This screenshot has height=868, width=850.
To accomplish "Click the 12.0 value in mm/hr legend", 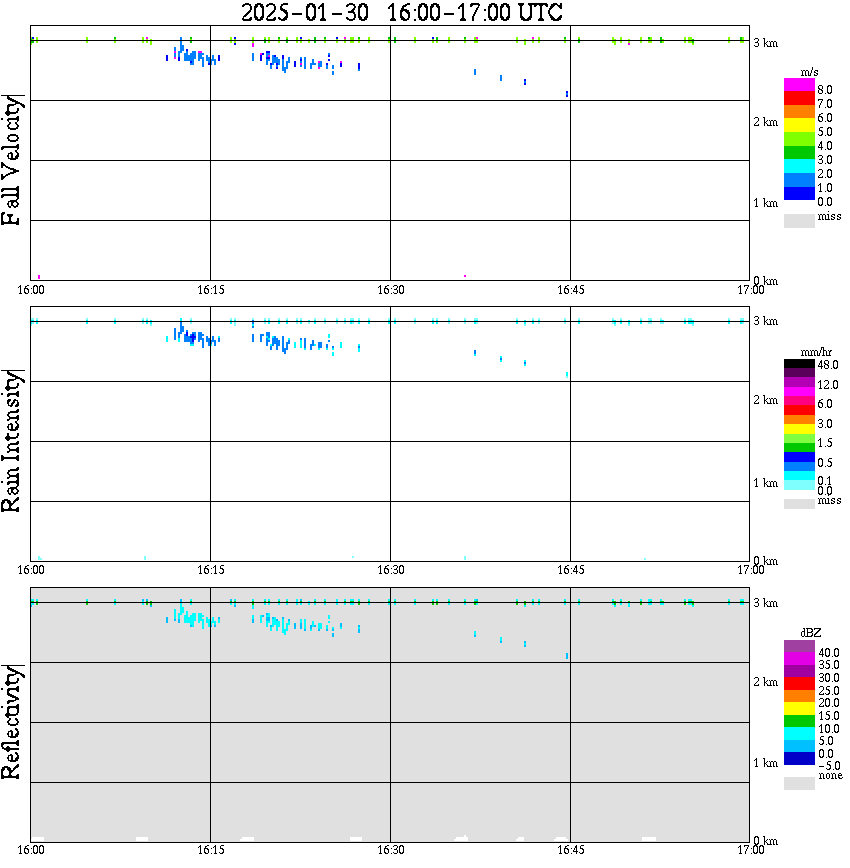I will click(827, 385).
